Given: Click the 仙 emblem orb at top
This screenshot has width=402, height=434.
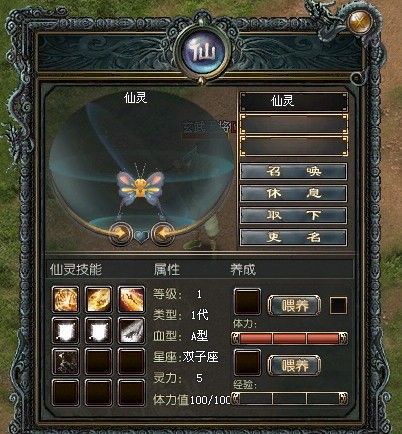Looking at the screenshot, I should click(x=203, y=53).
